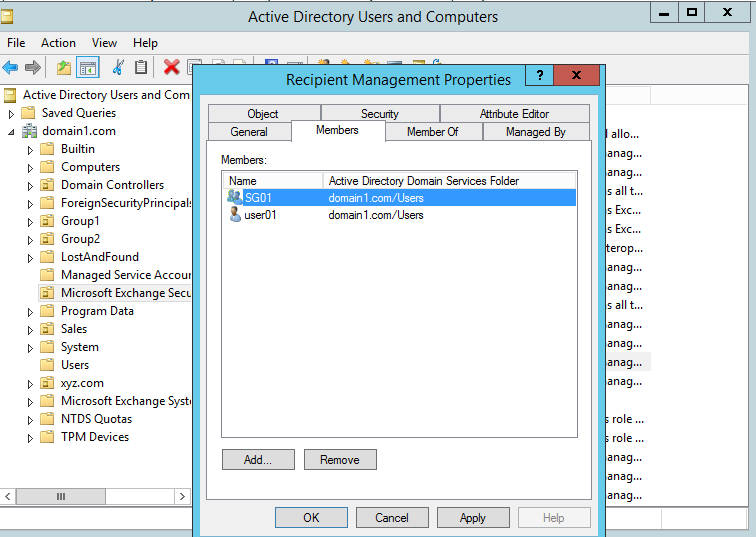This screenshot has height=537, width=756.
Task: Switch to the Managed By tab
Action: point(536,132)
